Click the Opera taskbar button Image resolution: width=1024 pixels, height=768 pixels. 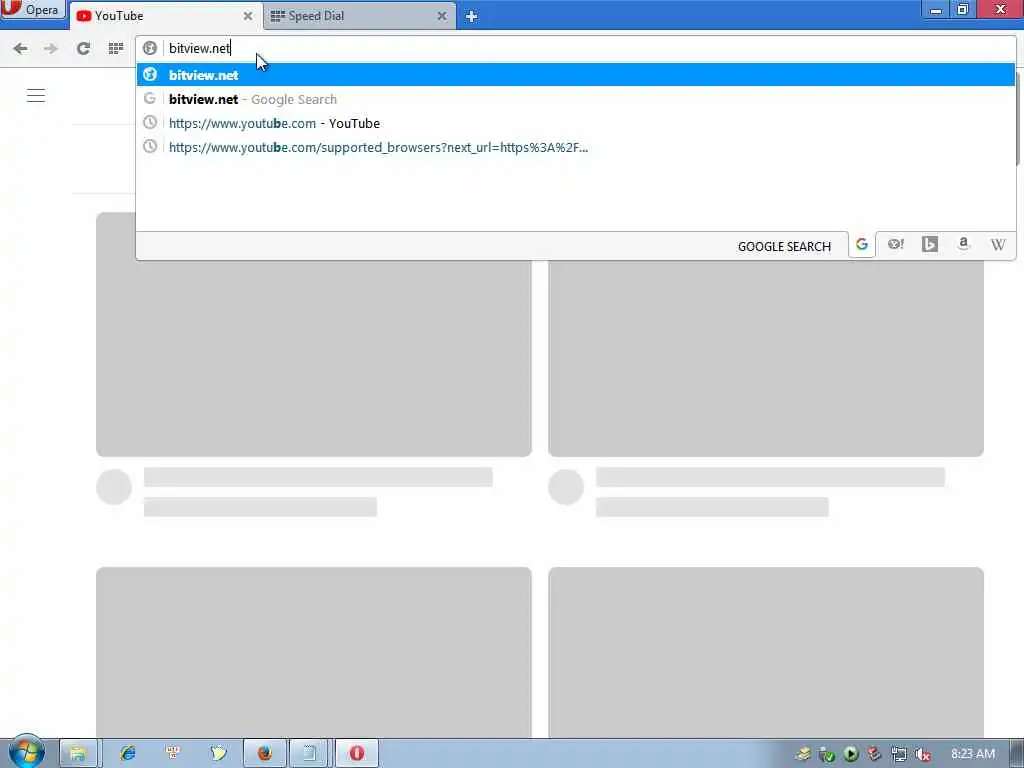click(x=357, y=754)
